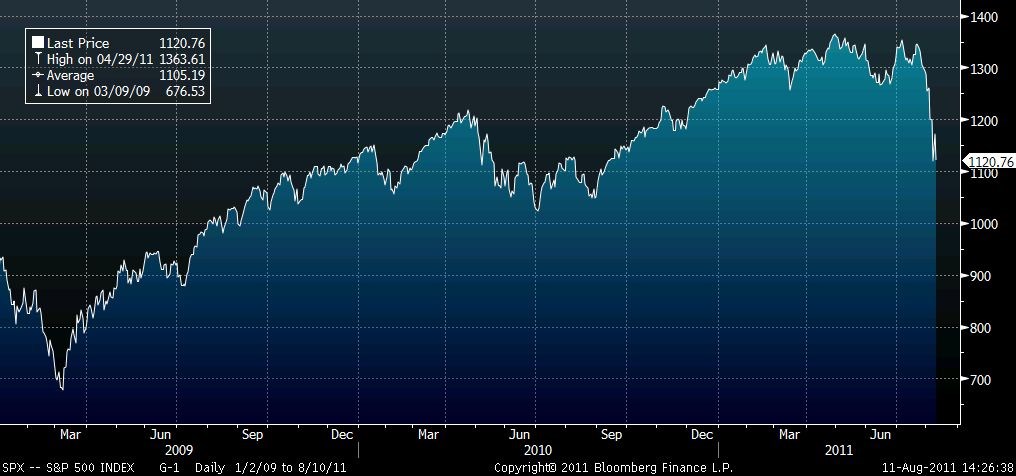Click the 1120.76 value inside the legend box
This screenshot has width=1016, height=476.
[x=182, y=43]
